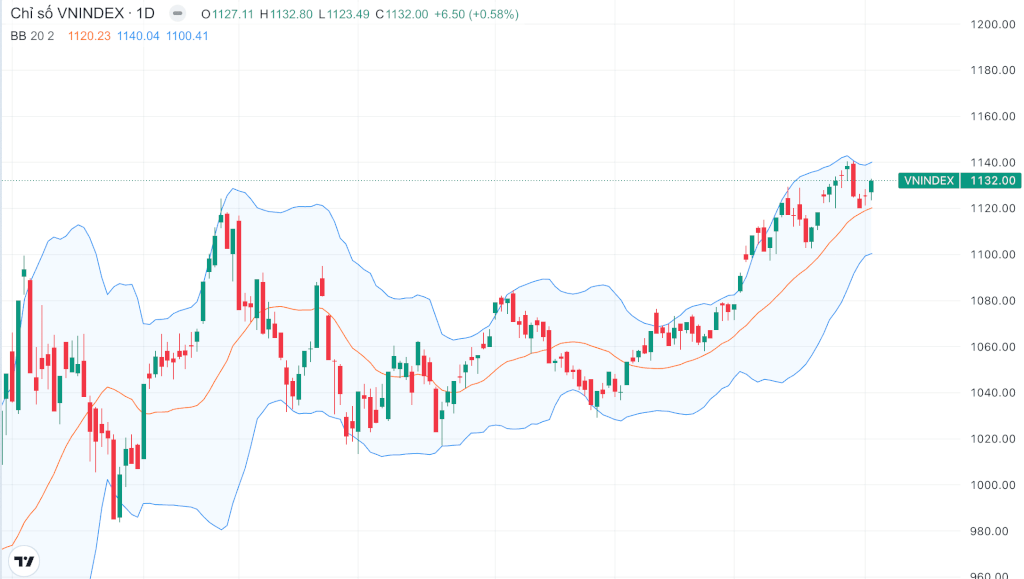This screenshot has height=579, width=1024.
Task: Click the 1080.00 price scale label
Action: (993, 301)
